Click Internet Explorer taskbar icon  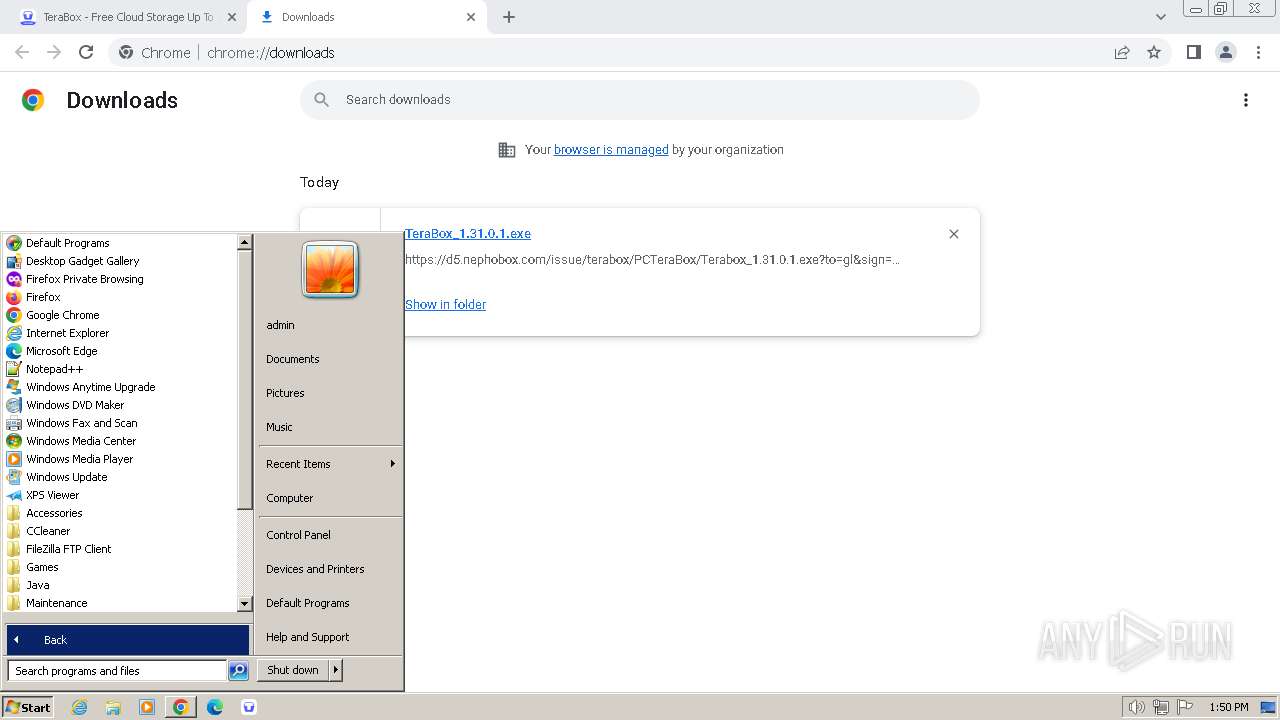pyautogui.click(x=79, y=707)
